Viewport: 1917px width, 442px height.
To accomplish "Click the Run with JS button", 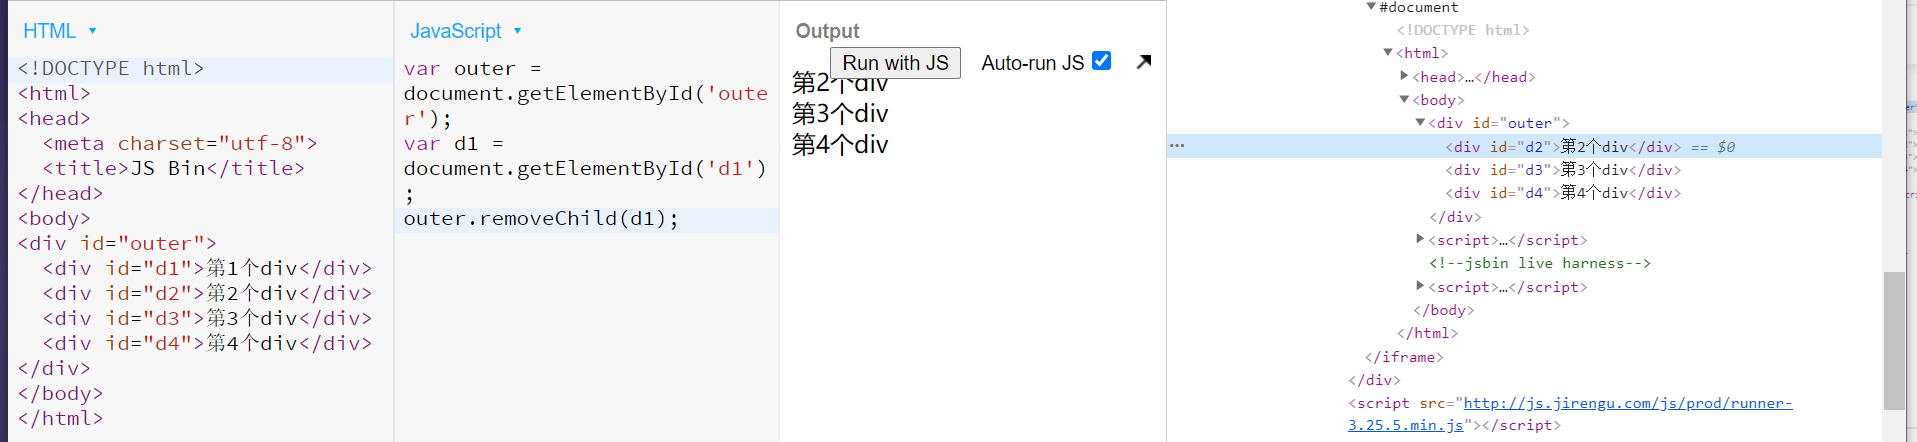I will pos(895,63).
